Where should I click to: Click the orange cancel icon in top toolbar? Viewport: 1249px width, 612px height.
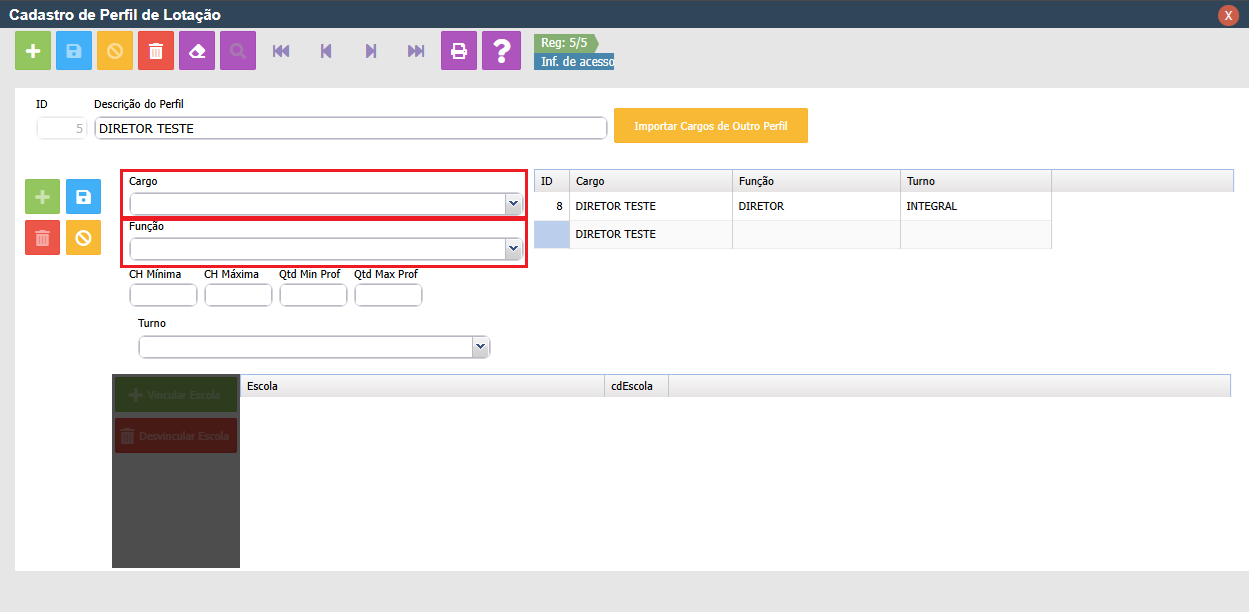coord(115,51)
